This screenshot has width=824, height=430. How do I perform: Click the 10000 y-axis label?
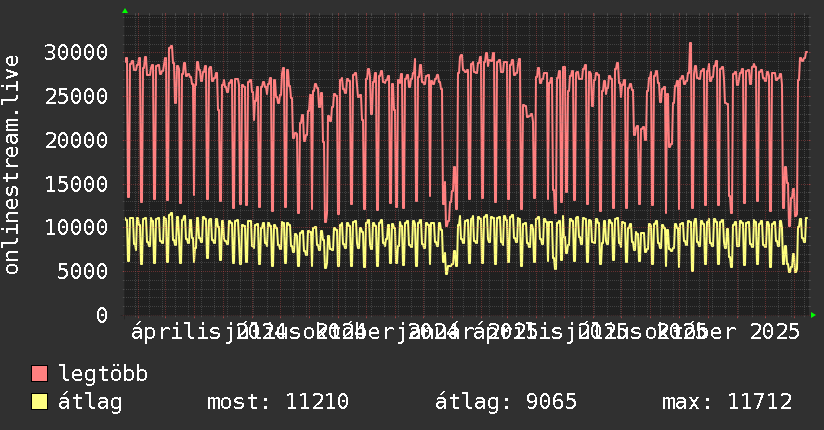76,227
